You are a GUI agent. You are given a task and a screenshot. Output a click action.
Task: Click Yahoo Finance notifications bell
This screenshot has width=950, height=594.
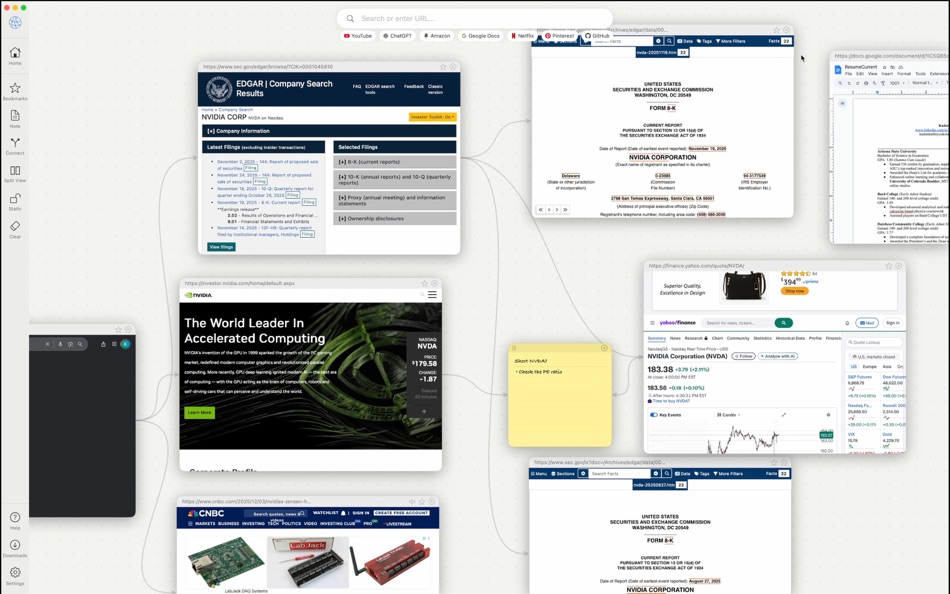pyautogui.click(x=847, y=323)
